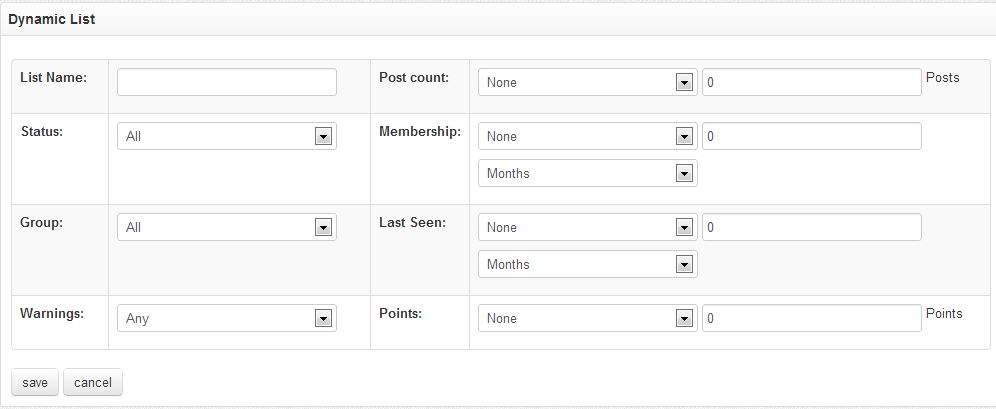Open the Last Seen Months unit dropdown

click(588, 264)
